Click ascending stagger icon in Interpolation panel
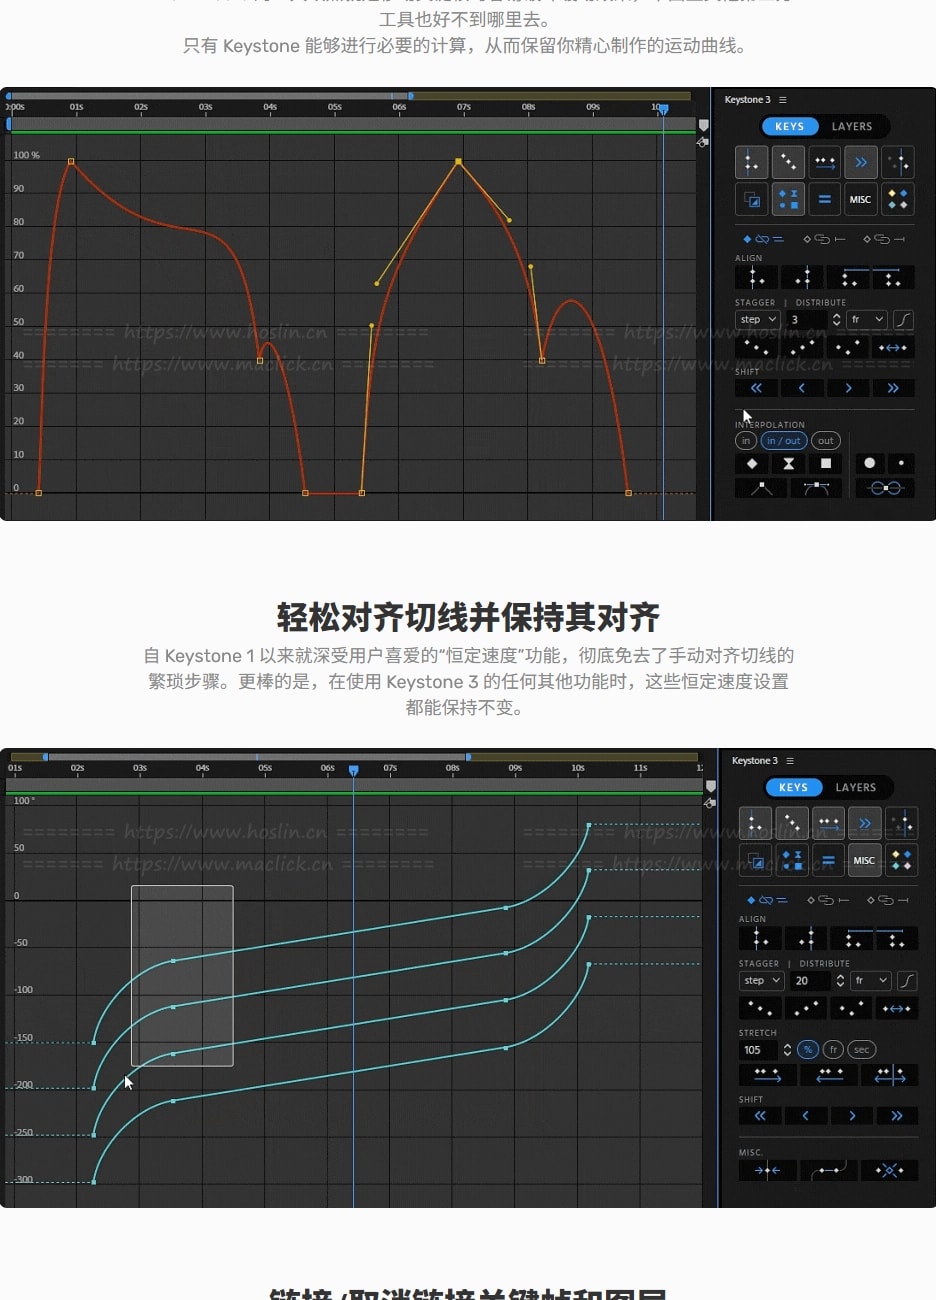Screen dimensions: 936x1300 [802, 347]
